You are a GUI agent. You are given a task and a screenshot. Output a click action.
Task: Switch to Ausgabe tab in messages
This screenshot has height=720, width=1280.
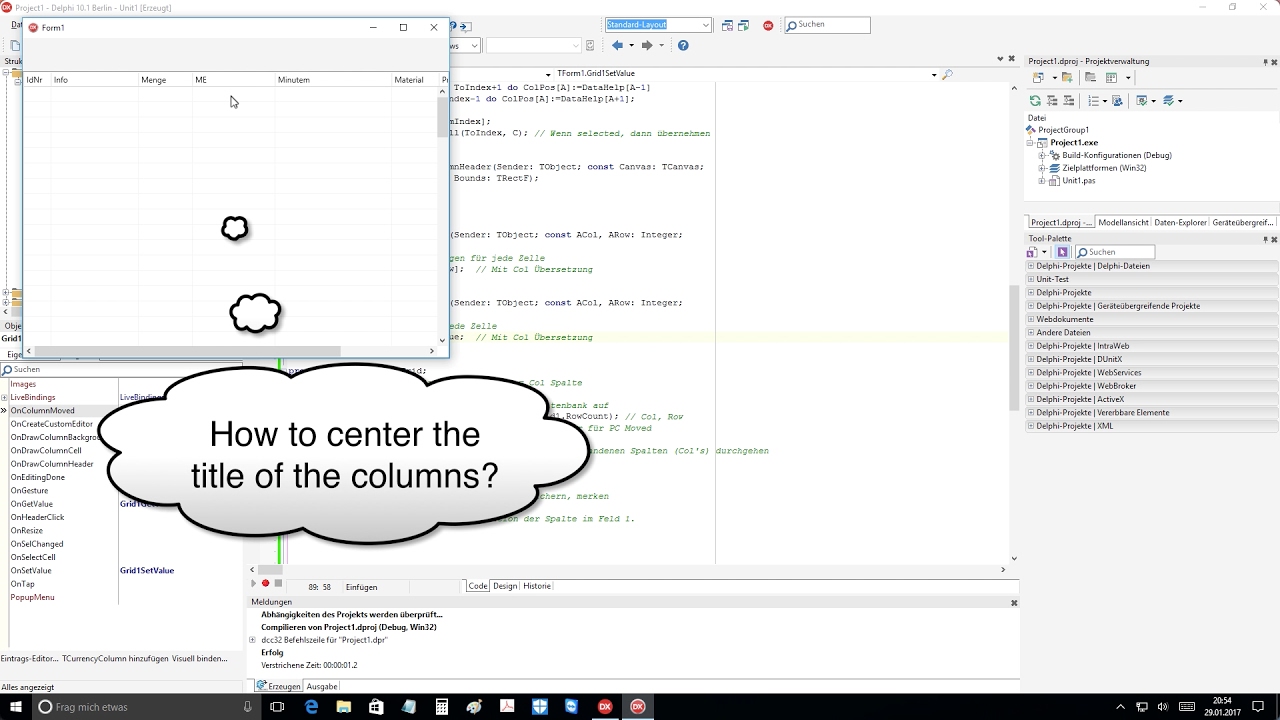(x=322, y=686)
